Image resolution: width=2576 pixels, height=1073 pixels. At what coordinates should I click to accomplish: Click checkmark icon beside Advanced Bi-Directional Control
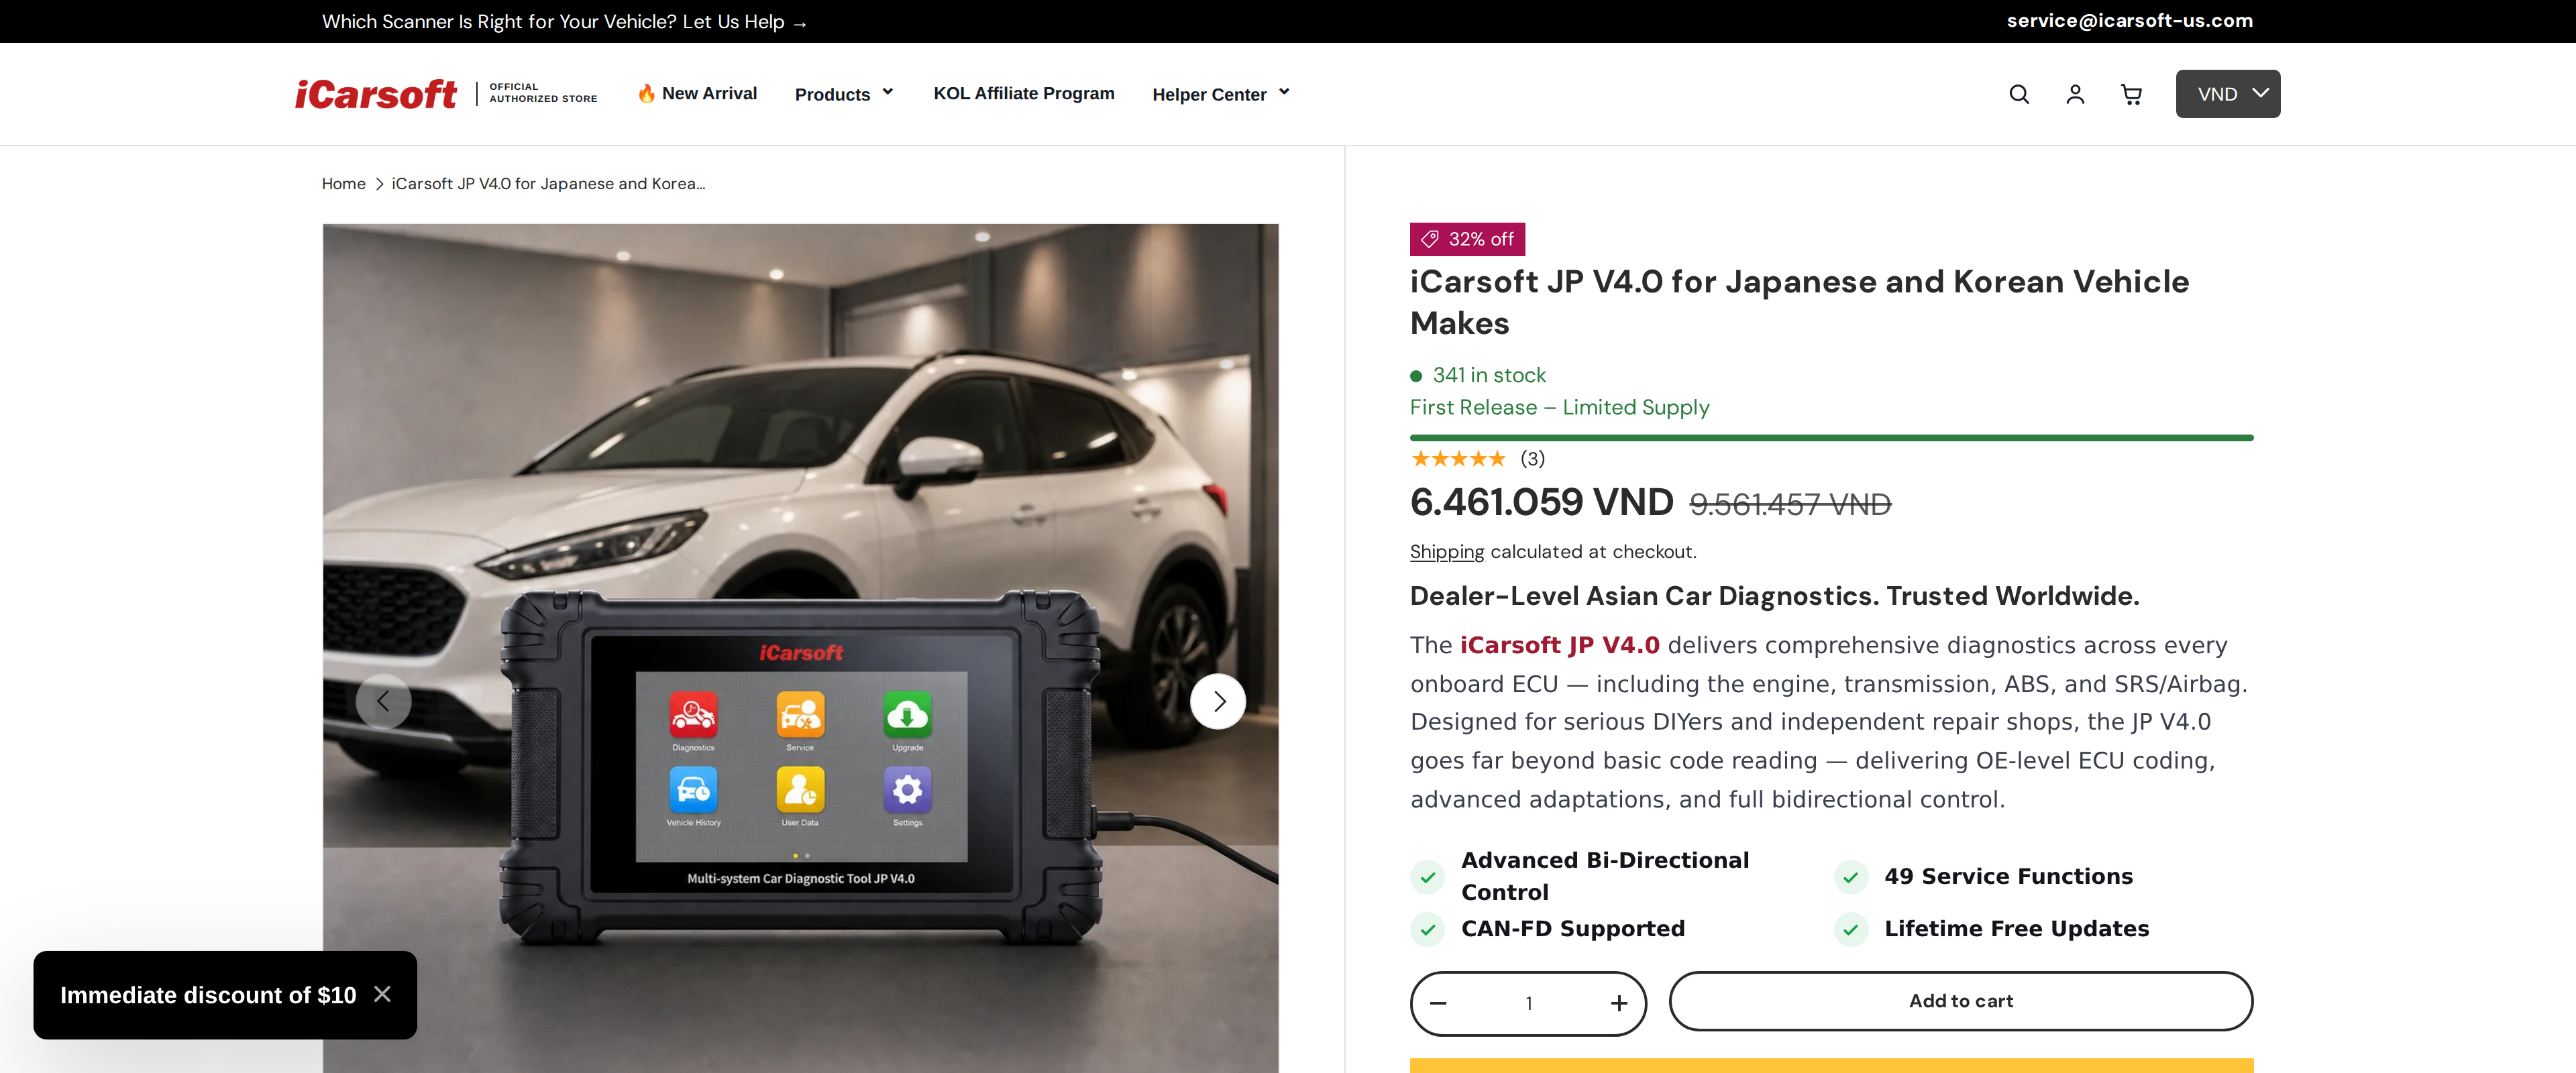tap(1427, 877)
